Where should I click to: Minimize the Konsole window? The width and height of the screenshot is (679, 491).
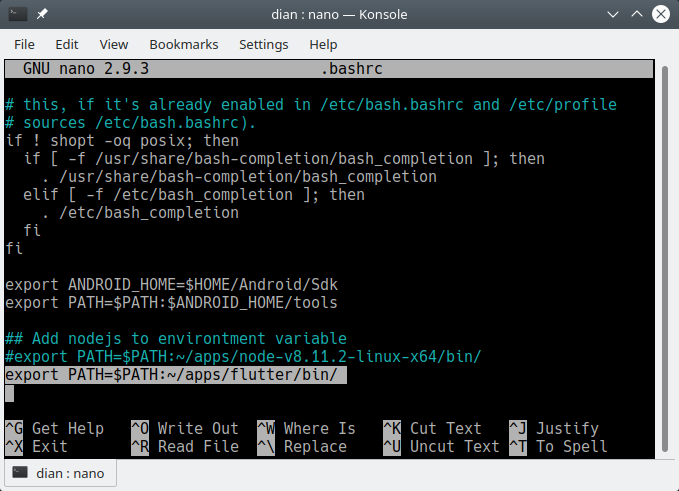pyautogui.click(x=610, y=15)
